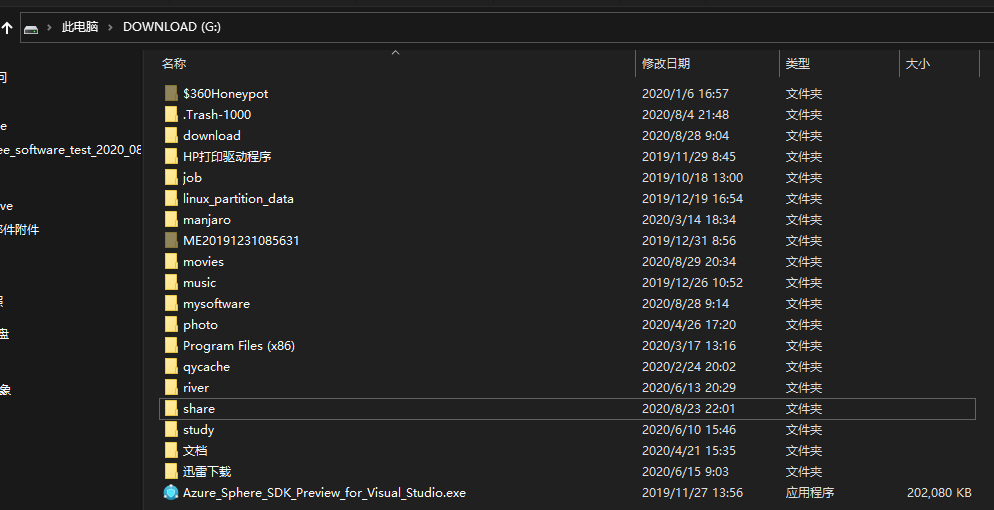Expand breadcrumb chevron after 此电脑

(x=110, y=27)
